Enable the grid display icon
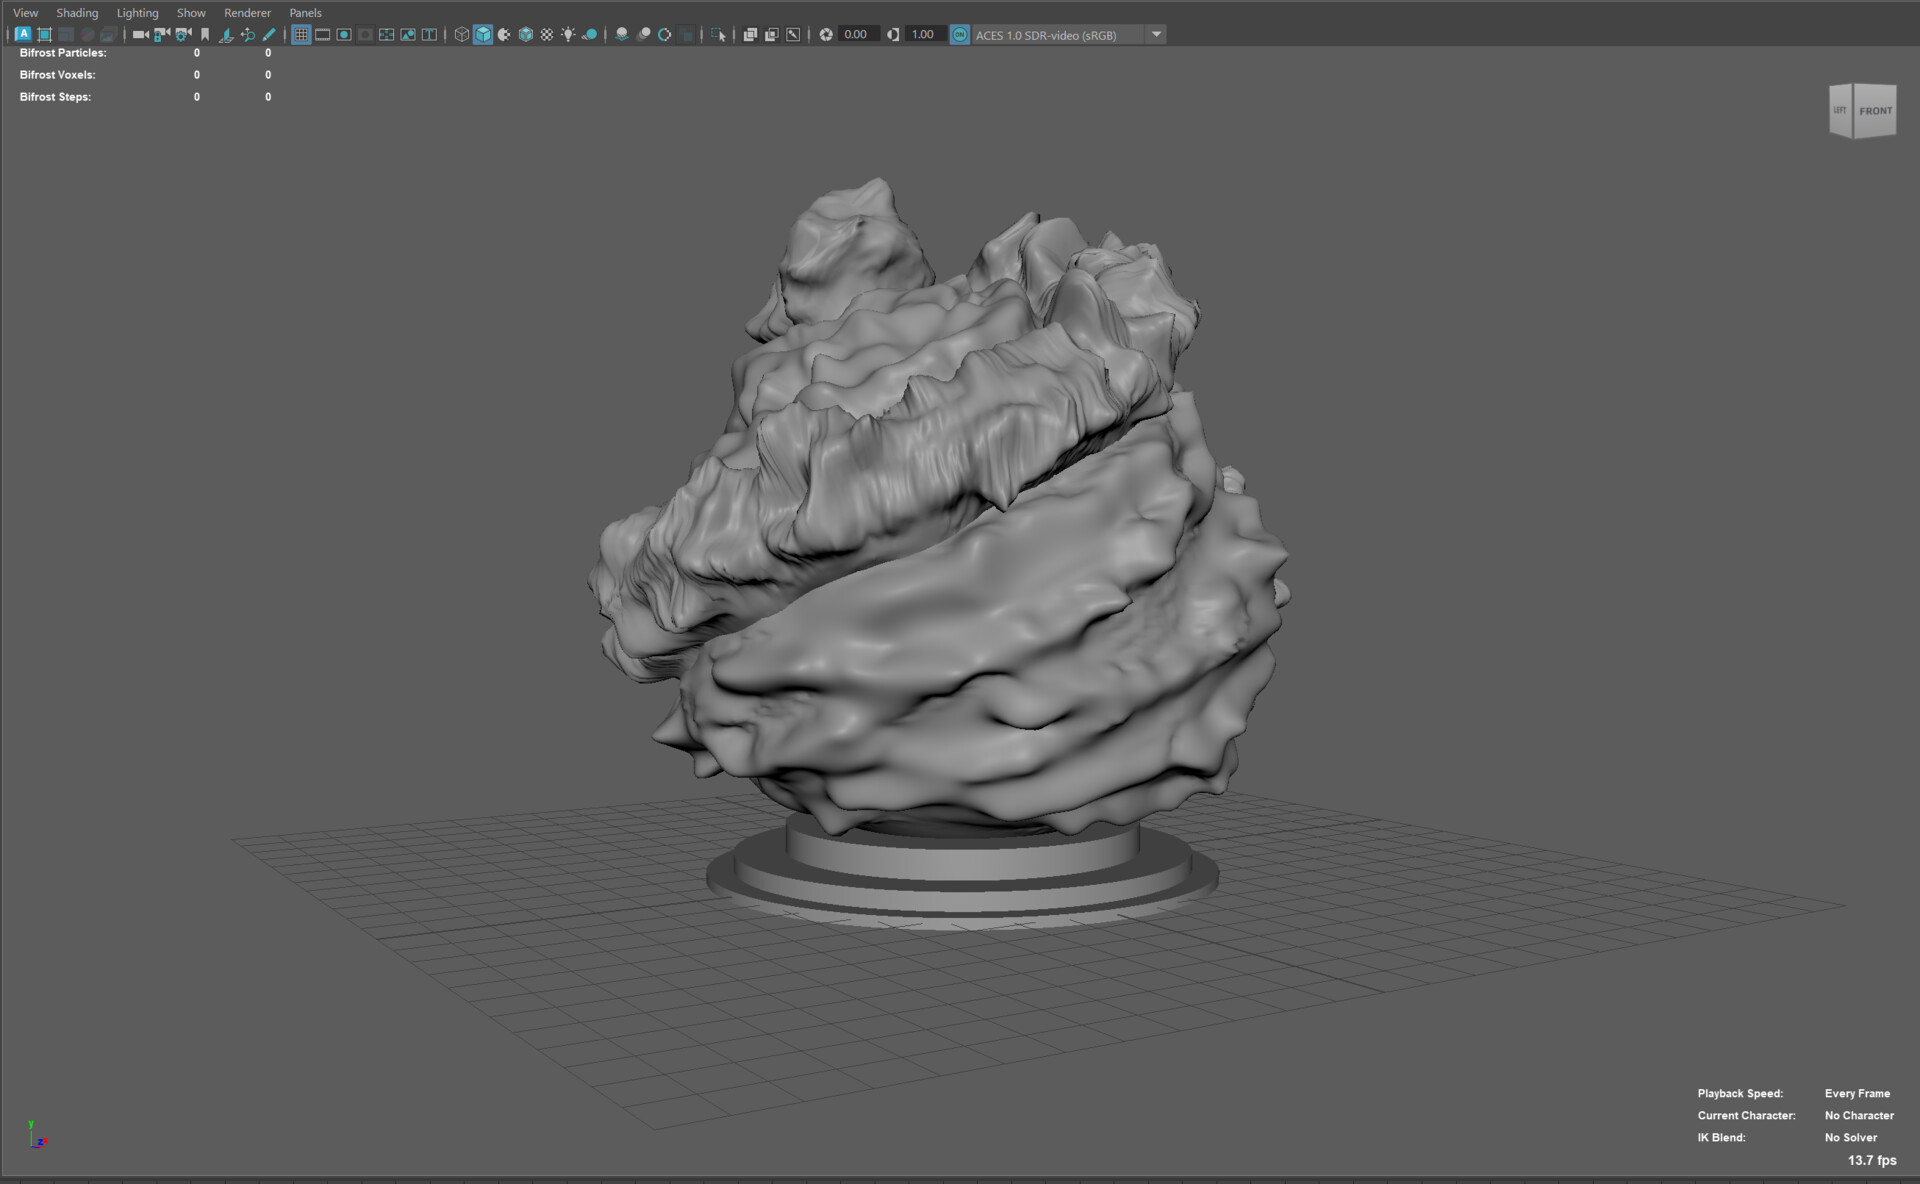The width and height of the screenshot is (1920, 1184). (301, 33)
